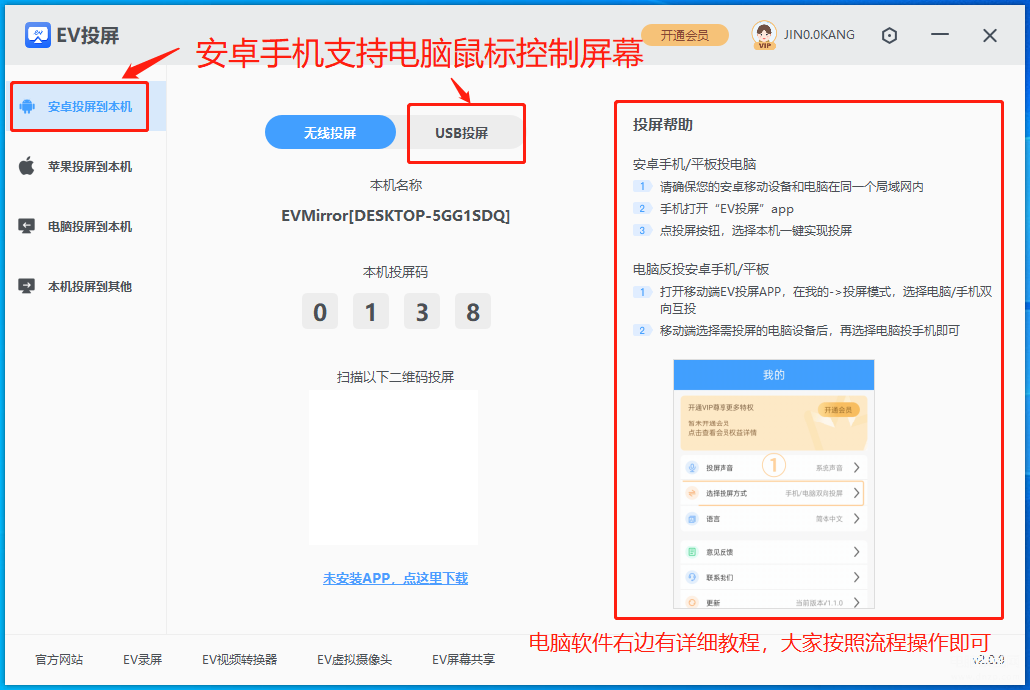Screen dimensions: 1030x690
Task: Click the QR code area for casting
Action: pyautogui.click(x=393, y=468)
